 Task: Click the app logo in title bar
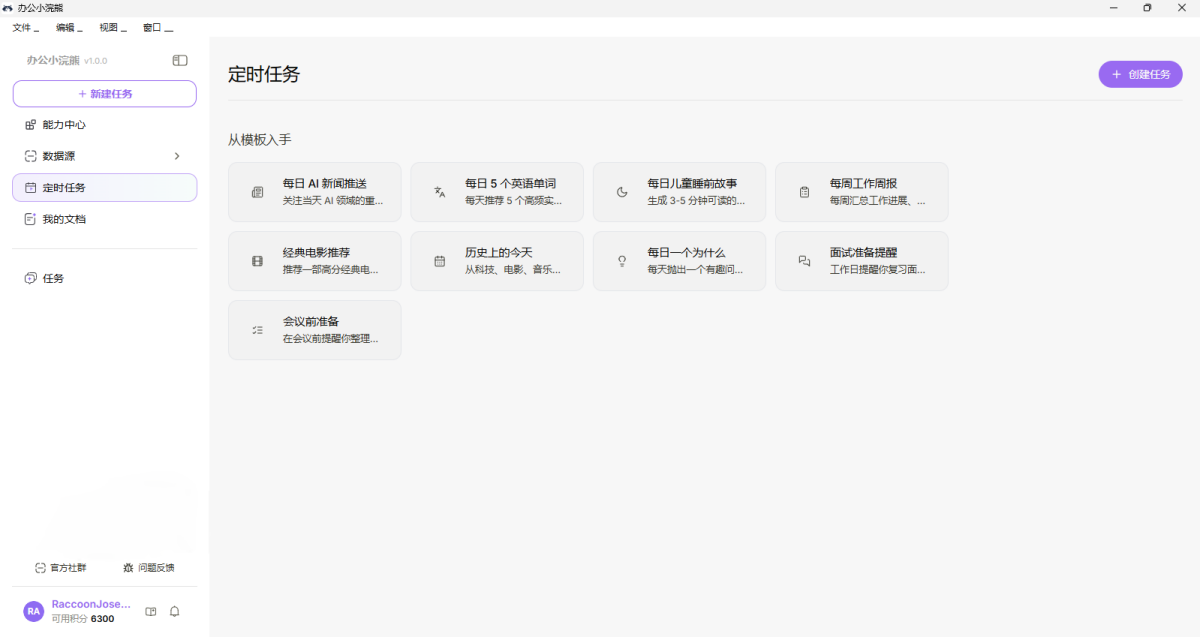(x=8, y=7)
